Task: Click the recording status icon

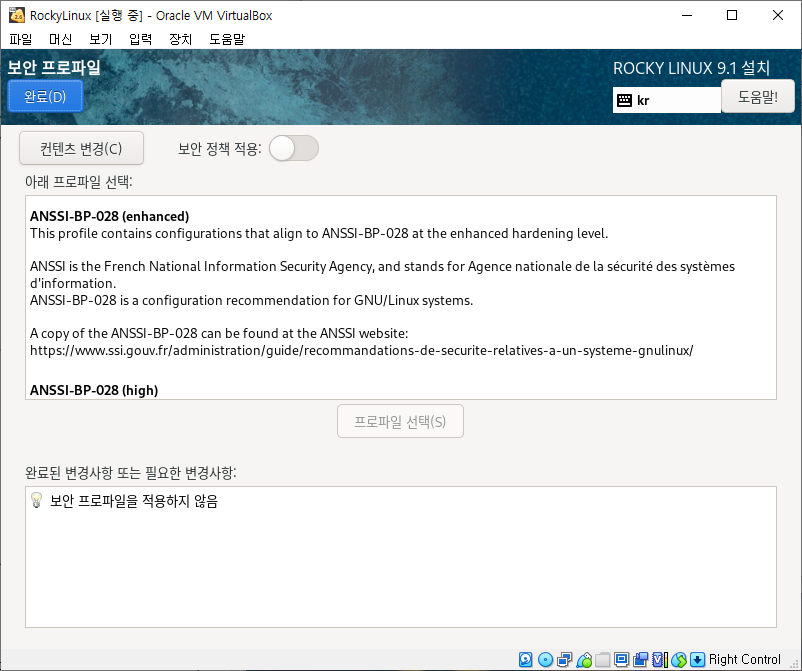Action: [x=640, y=659]
